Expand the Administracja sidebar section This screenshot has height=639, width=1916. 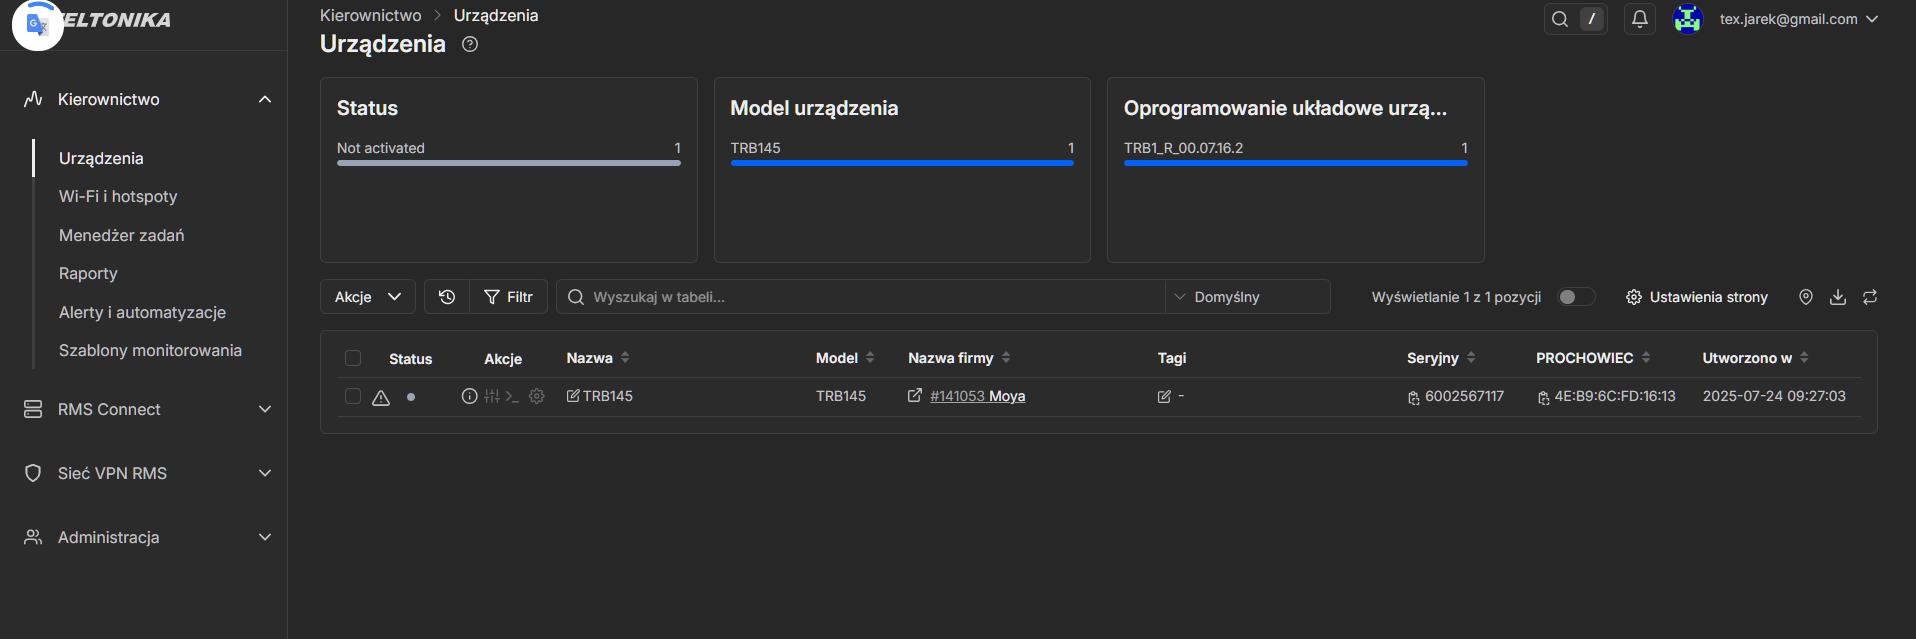click(x=265, y=537)
